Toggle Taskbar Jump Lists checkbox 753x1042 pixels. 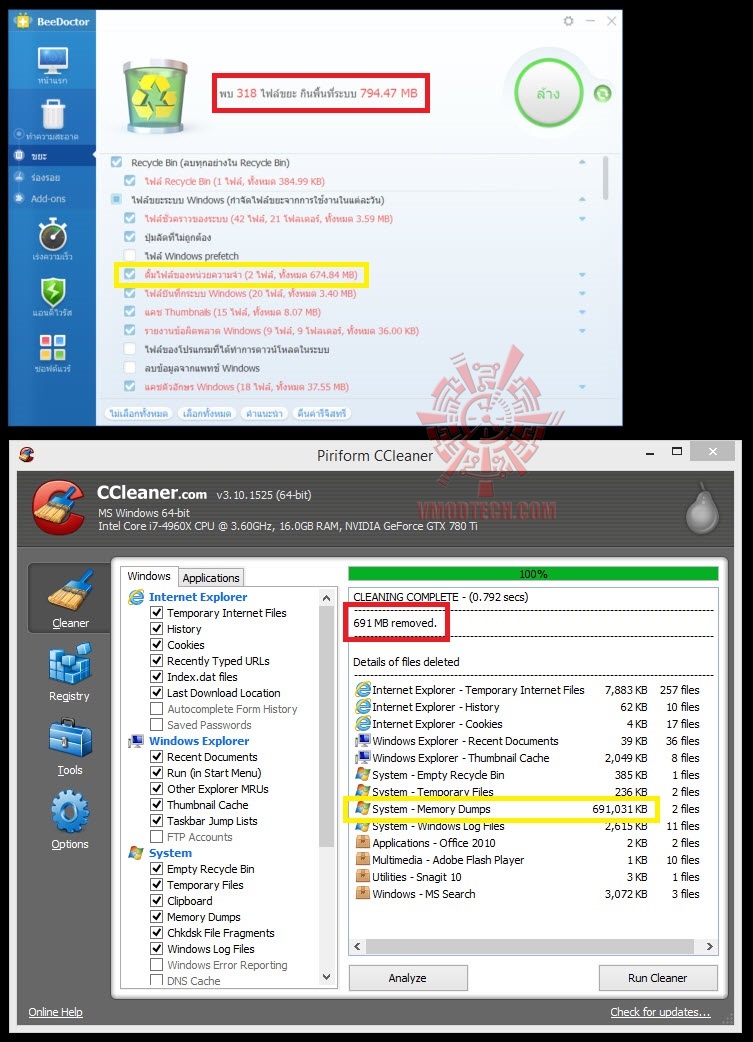click(157, 821)
